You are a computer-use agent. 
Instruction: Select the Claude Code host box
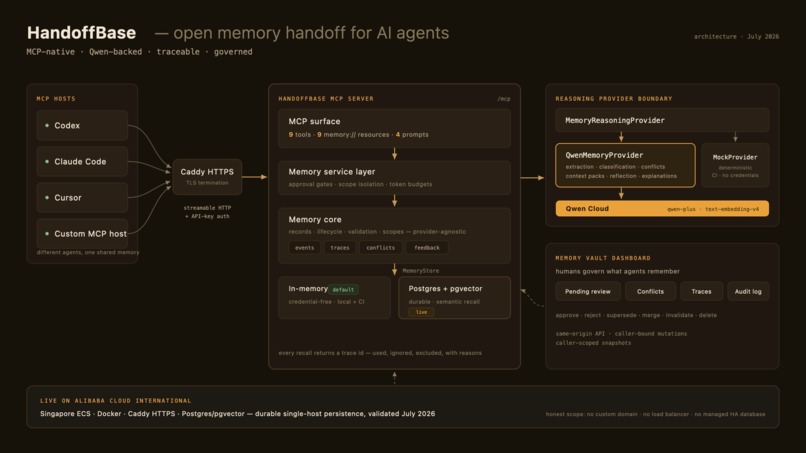pos(82,161)
